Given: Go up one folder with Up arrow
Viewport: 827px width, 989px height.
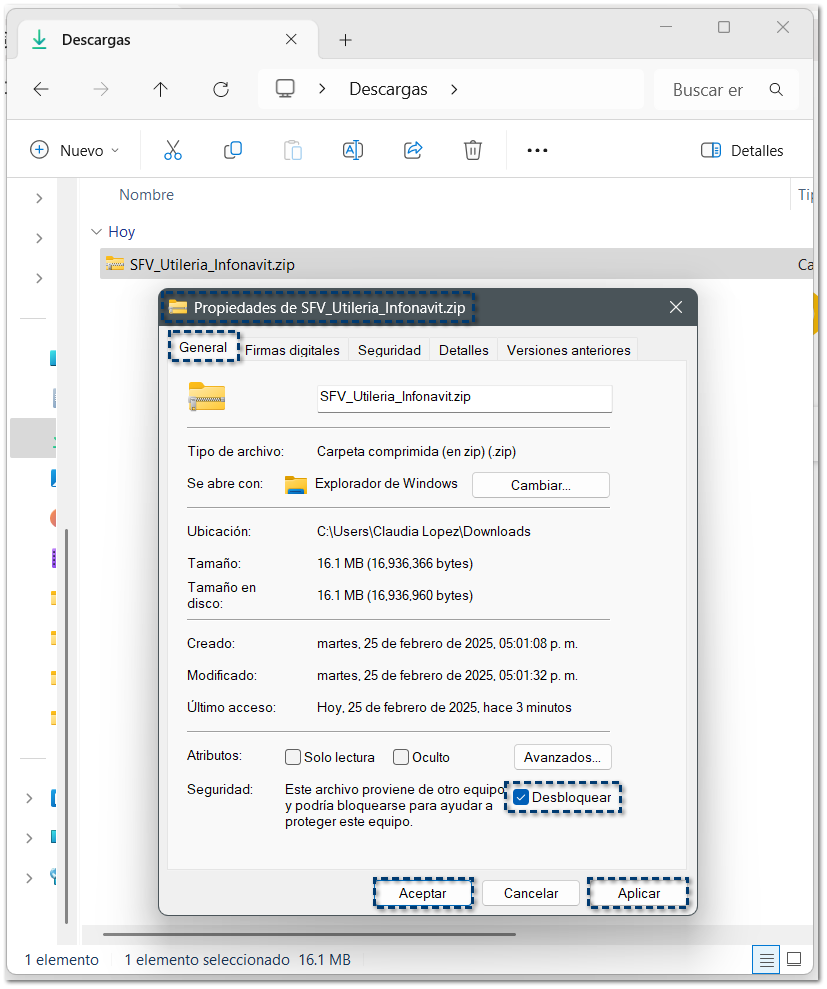Looking at the screenshot, I should click(160, 89).
